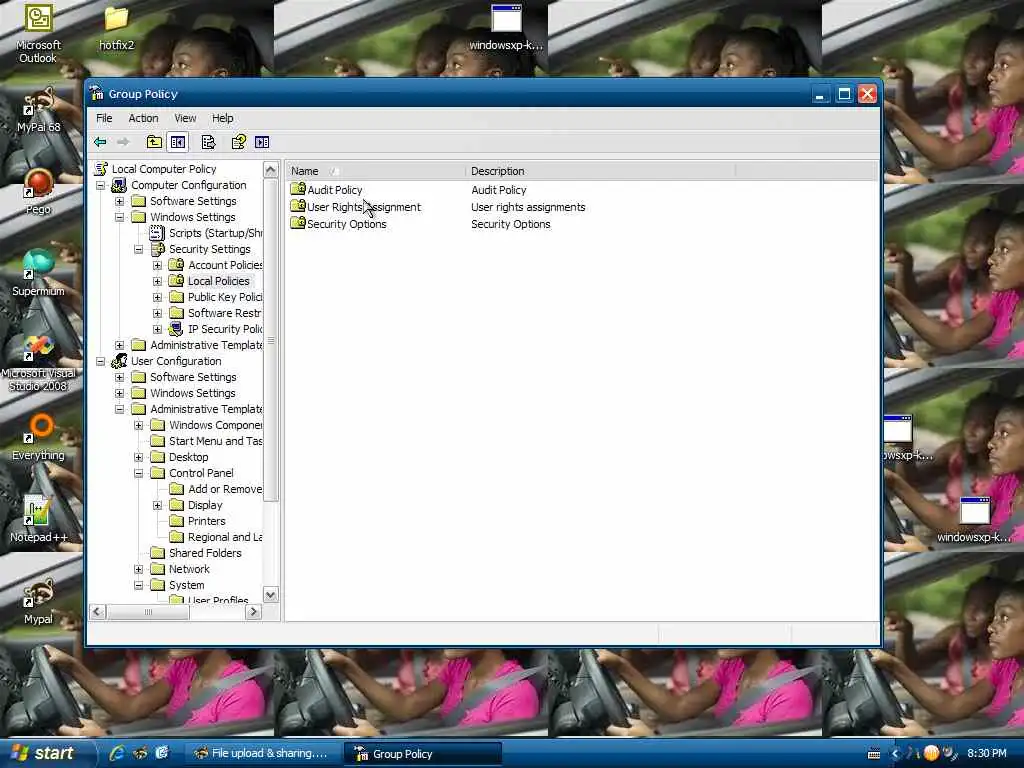
Task: Click Group Policy taskbar button
Action: (423, 753)
